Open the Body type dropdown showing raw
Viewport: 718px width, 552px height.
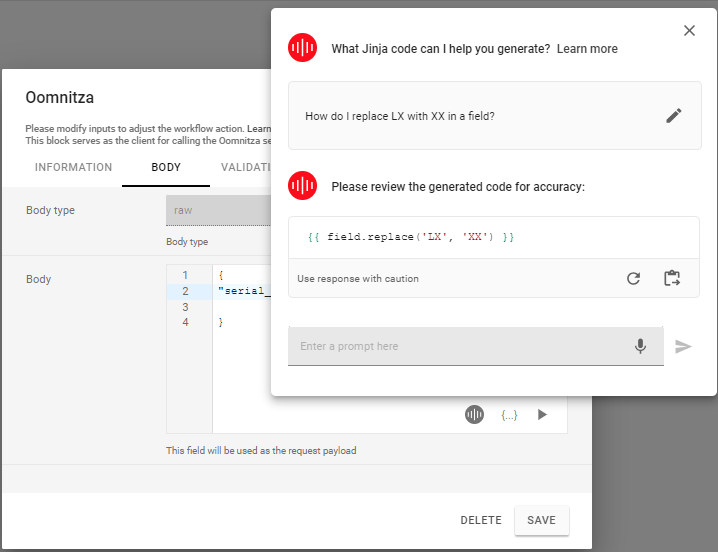[218, 211]
